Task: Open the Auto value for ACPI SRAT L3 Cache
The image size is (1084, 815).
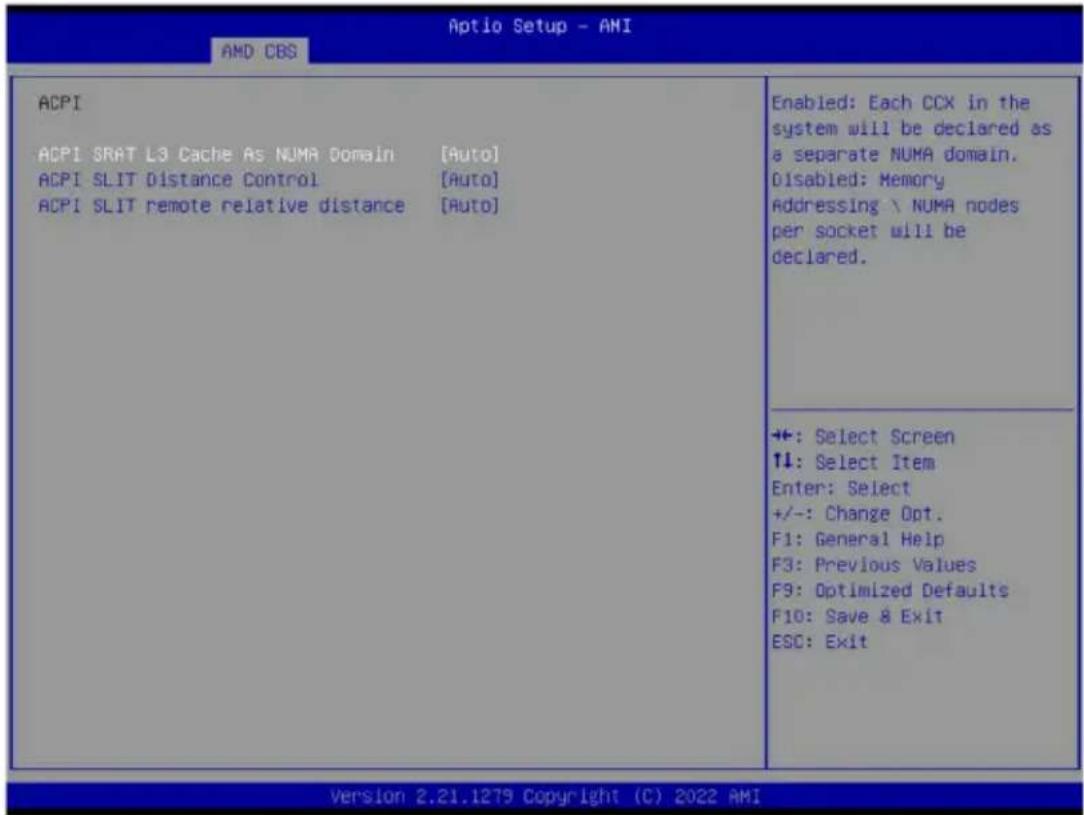Action: 469,154
